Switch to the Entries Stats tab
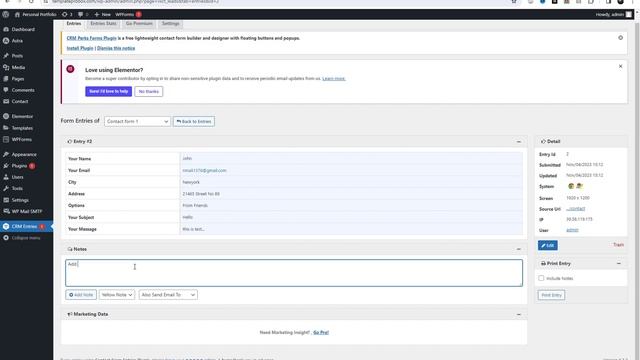 point(103,24)
